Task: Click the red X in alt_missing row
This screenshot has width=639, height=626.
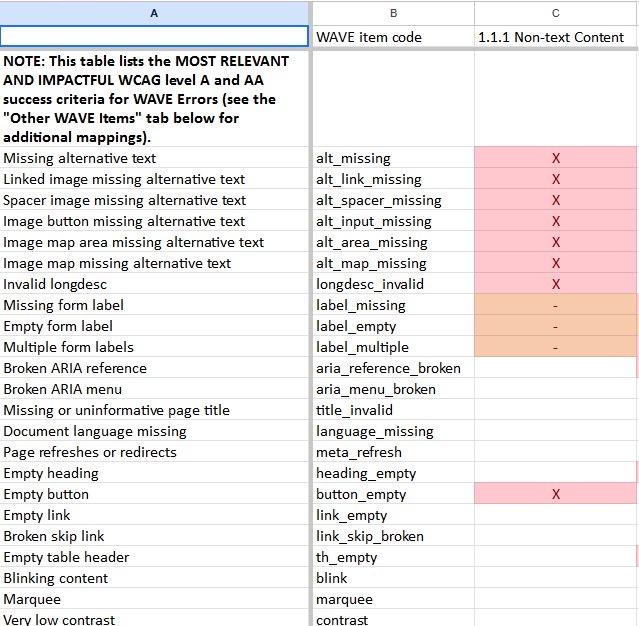Action: (x=556, y=158)
